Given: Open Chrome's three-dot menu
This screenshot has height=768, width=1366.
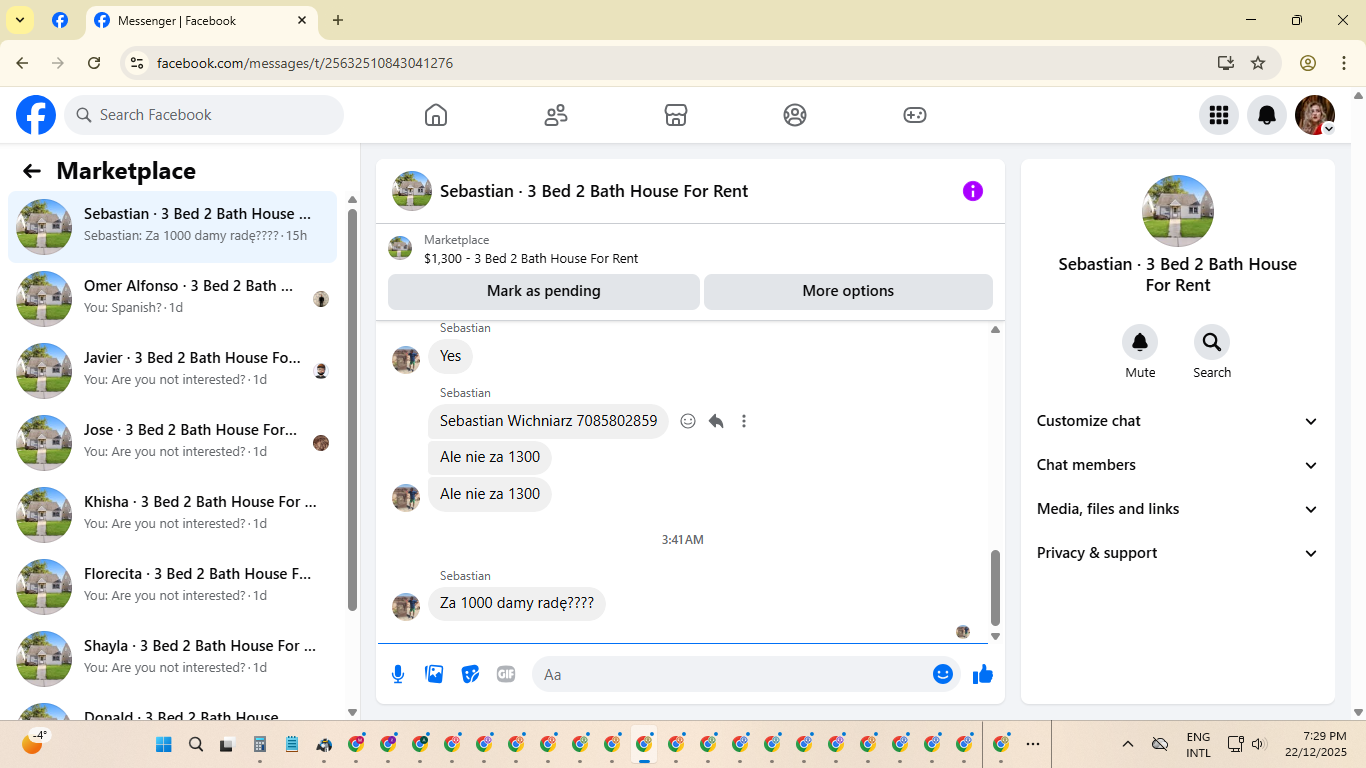Looking at the screenshot, I should click(1344, 63).
